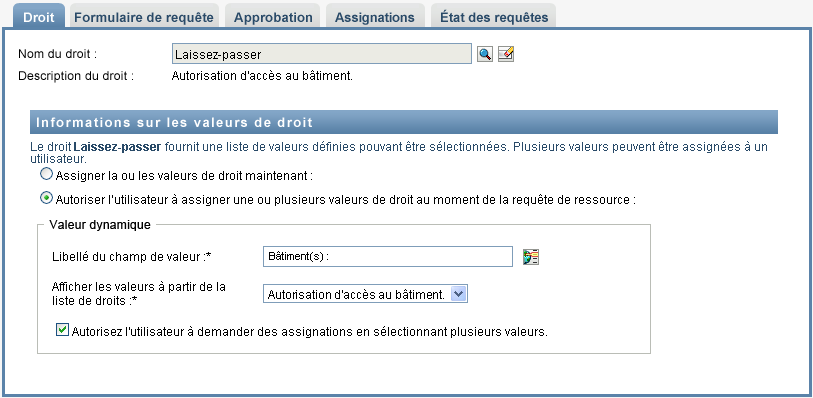Click the description 'Autorisation d'accès au bâtiment.' text
Screen dimensions: 813x398
click(x=262, y=76)
